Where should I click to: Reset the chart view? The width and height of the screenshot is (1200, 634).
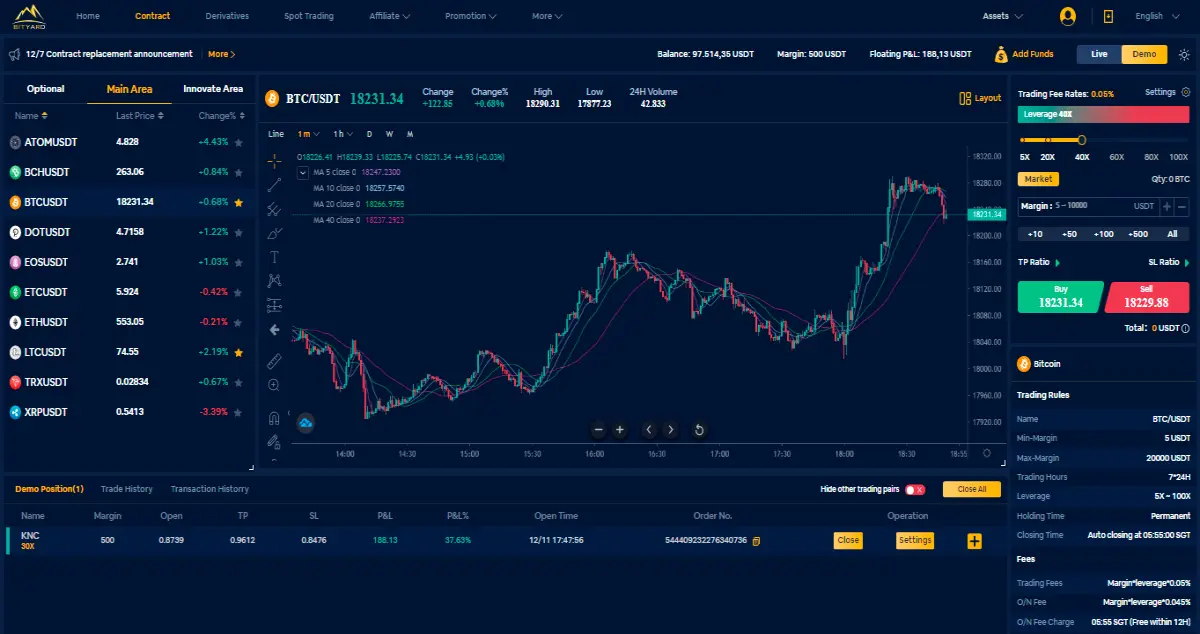699,430
